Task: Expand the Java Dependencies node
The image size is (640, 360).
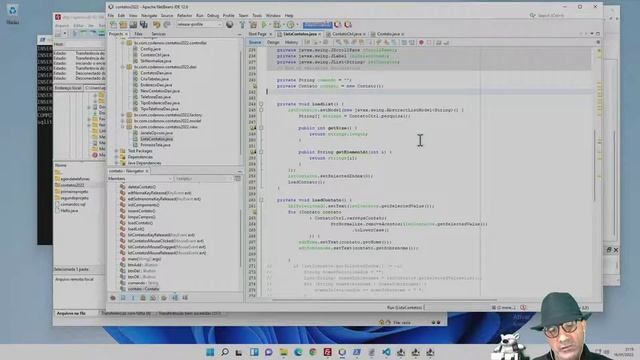Action: point(116,163)
